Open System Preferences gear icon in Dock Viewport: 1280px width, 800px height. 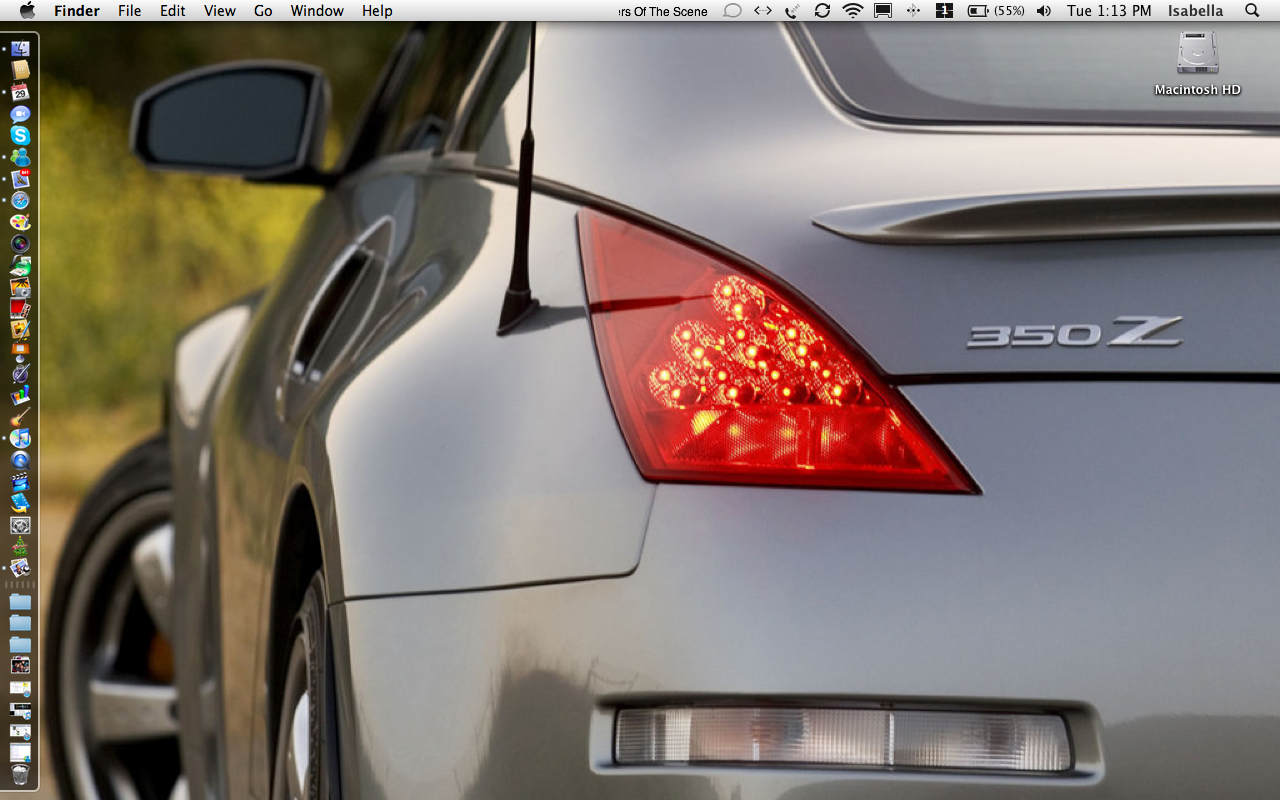coord(20,525)
